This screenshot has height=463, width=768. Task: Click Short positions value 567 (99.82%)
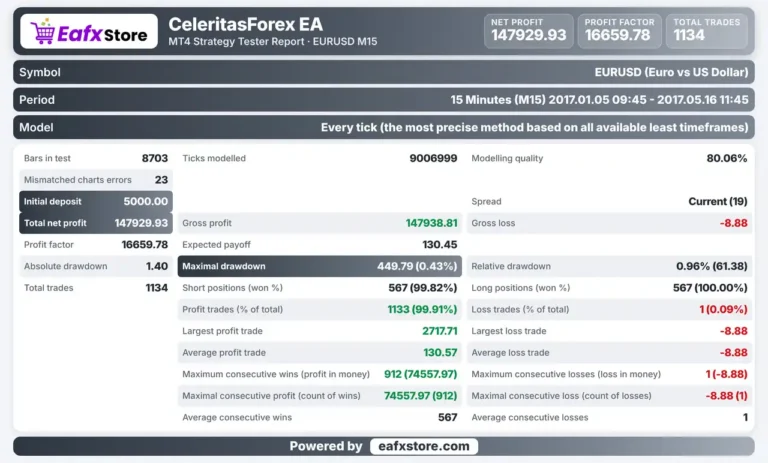(423, 288)
